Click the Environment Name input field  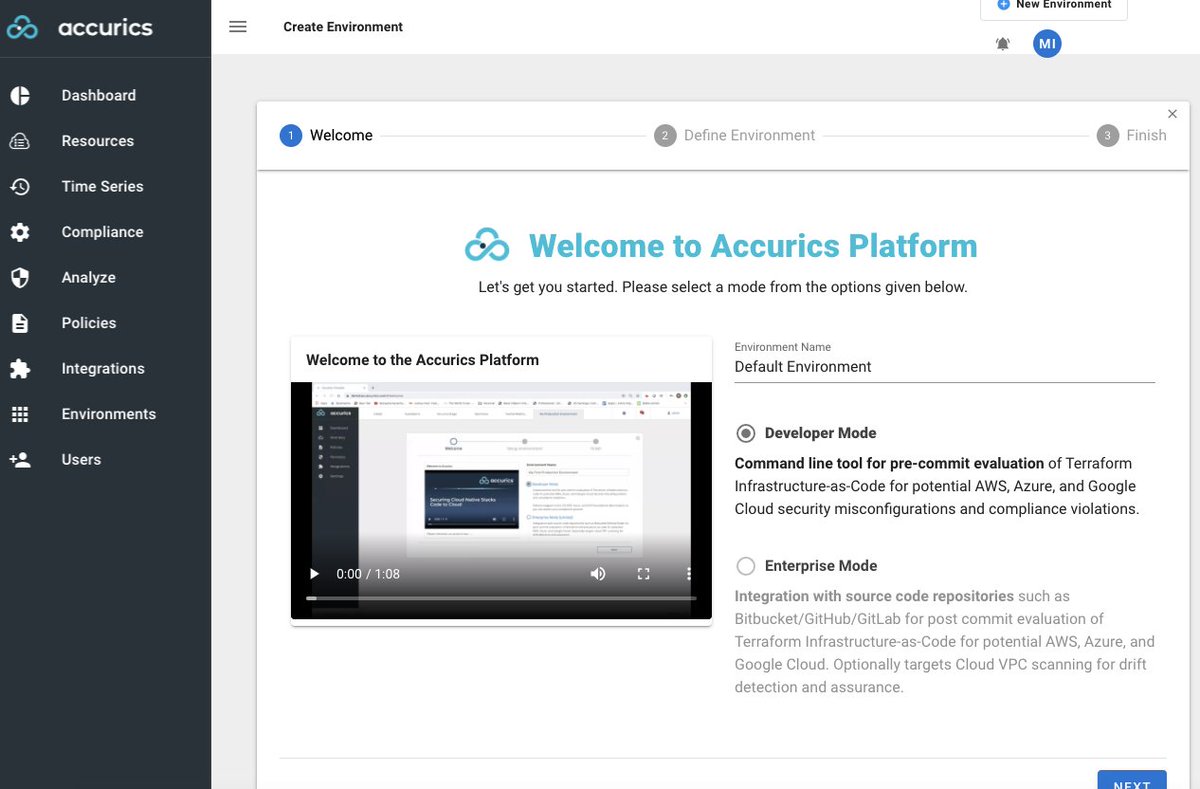944,367
